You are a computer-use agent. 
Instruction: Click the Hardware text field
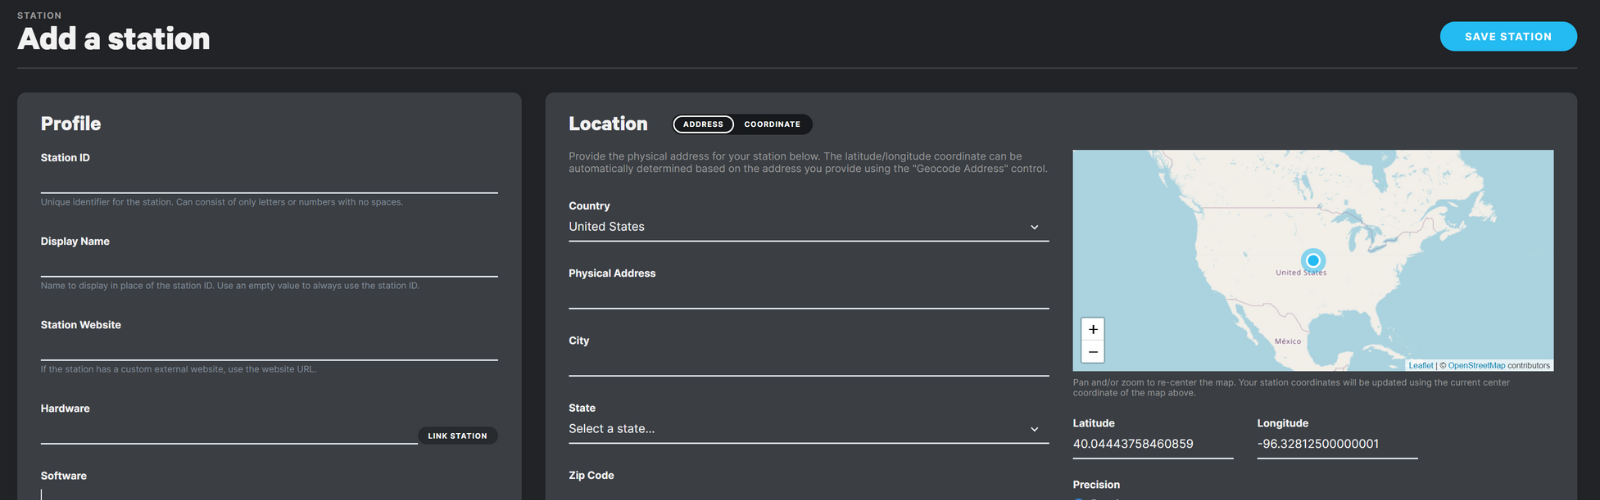click(x=228, y=433)
